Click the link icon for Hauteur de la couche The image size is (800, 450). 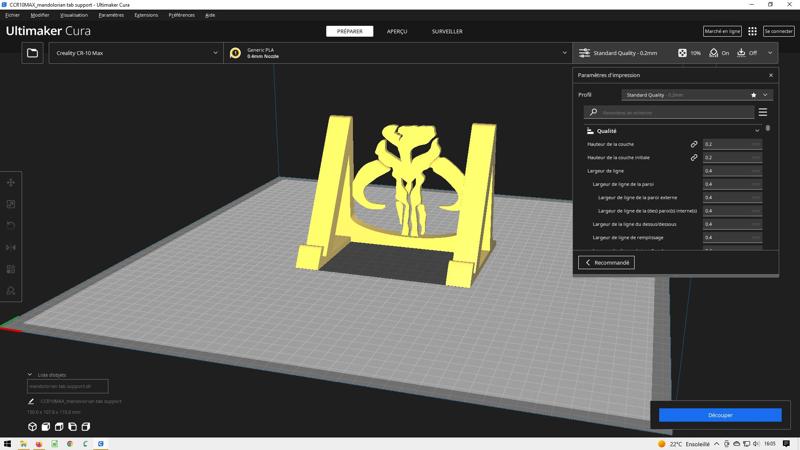pyautogui.click(x=694, y=144)
